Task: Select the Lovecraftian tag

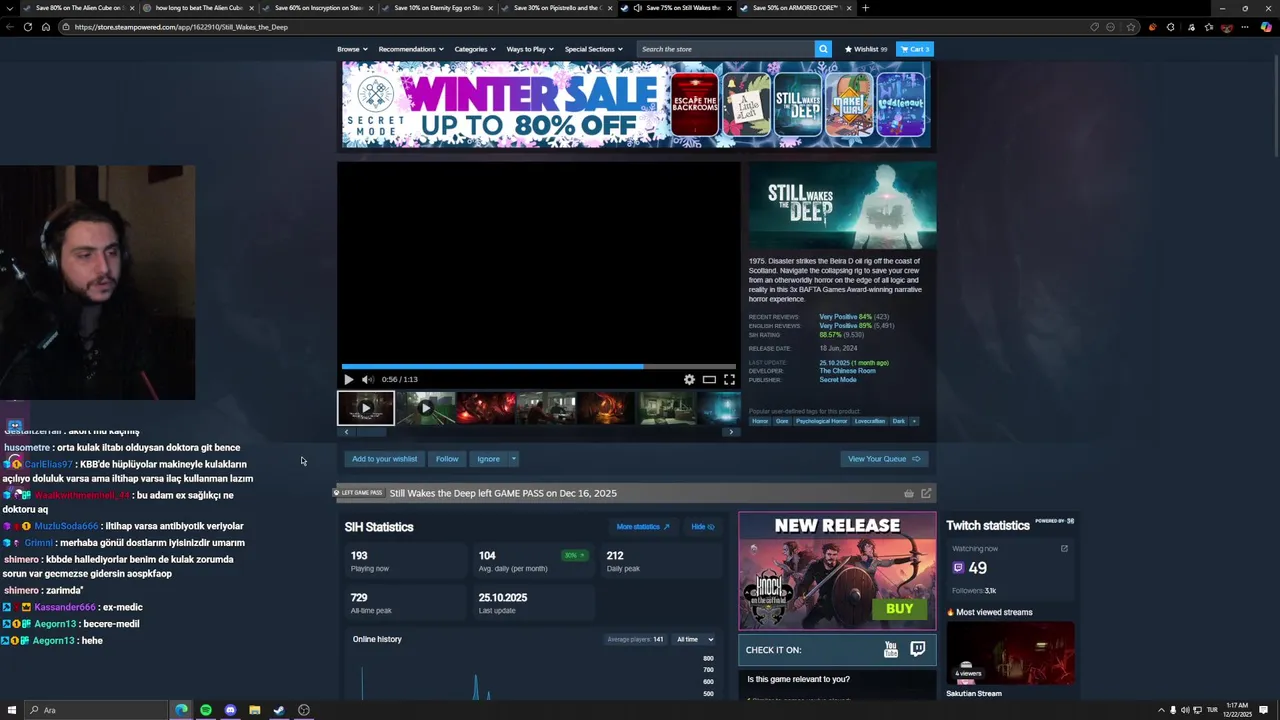Action: pos(870,421)
